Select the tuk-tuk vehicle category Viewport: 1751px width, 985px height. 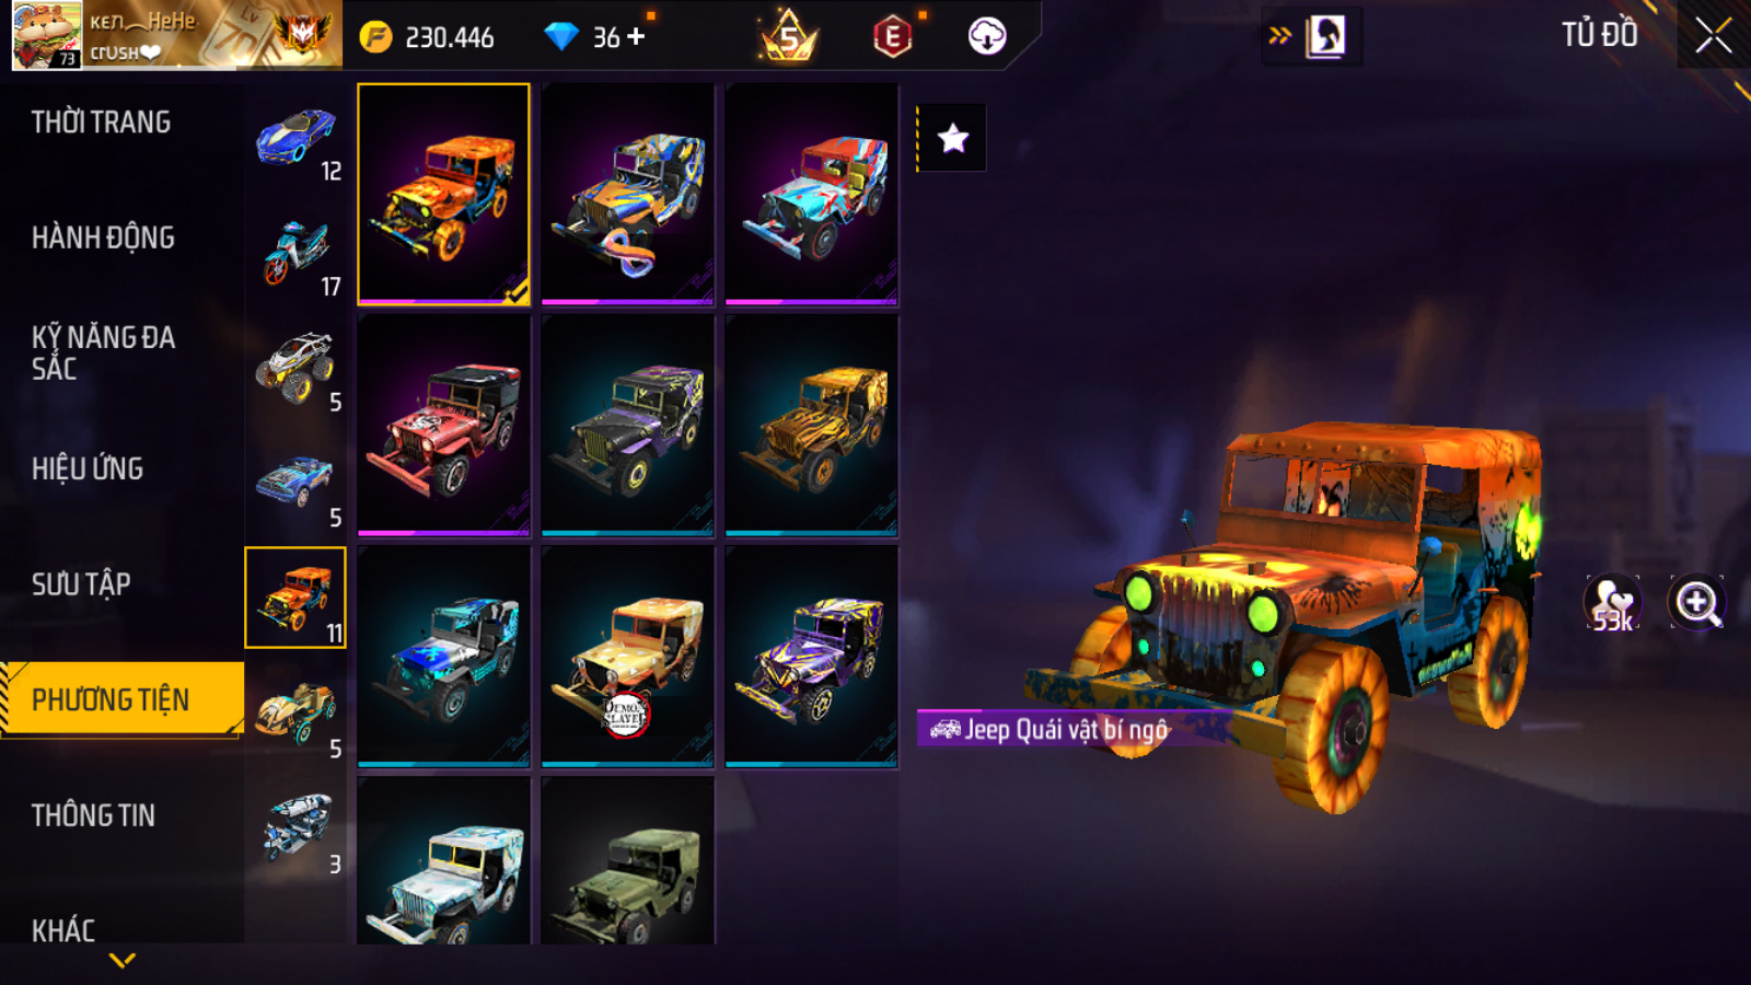pos(295,830)
